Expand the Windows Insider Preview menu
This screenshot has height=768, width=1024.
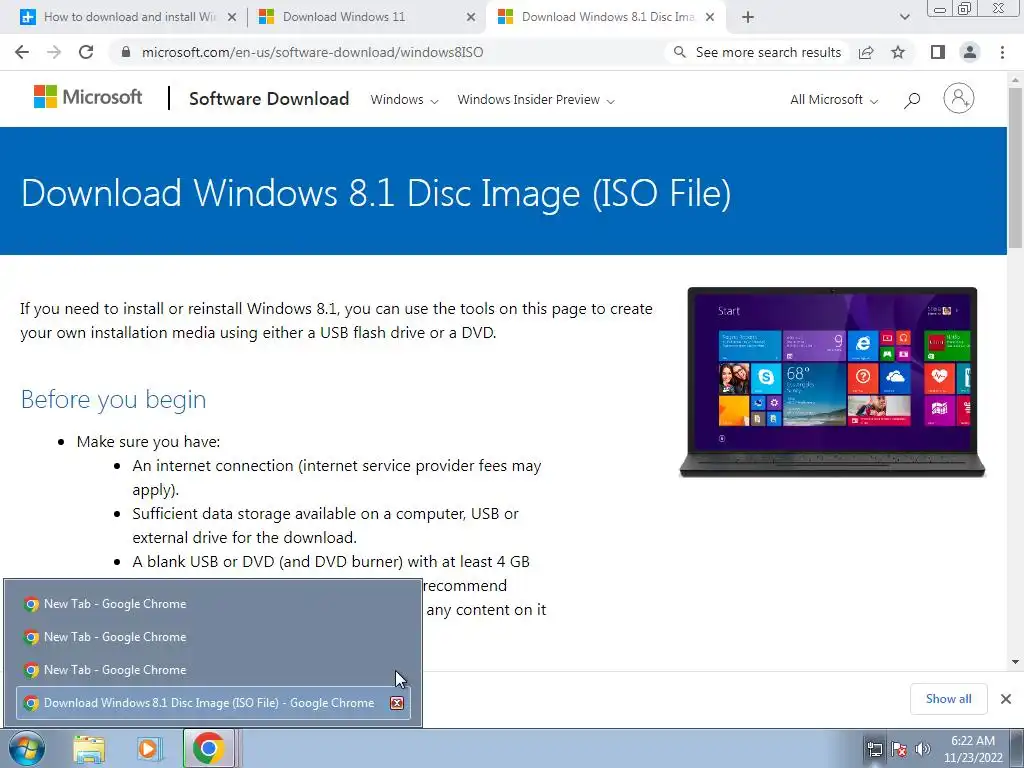(536, 100)
